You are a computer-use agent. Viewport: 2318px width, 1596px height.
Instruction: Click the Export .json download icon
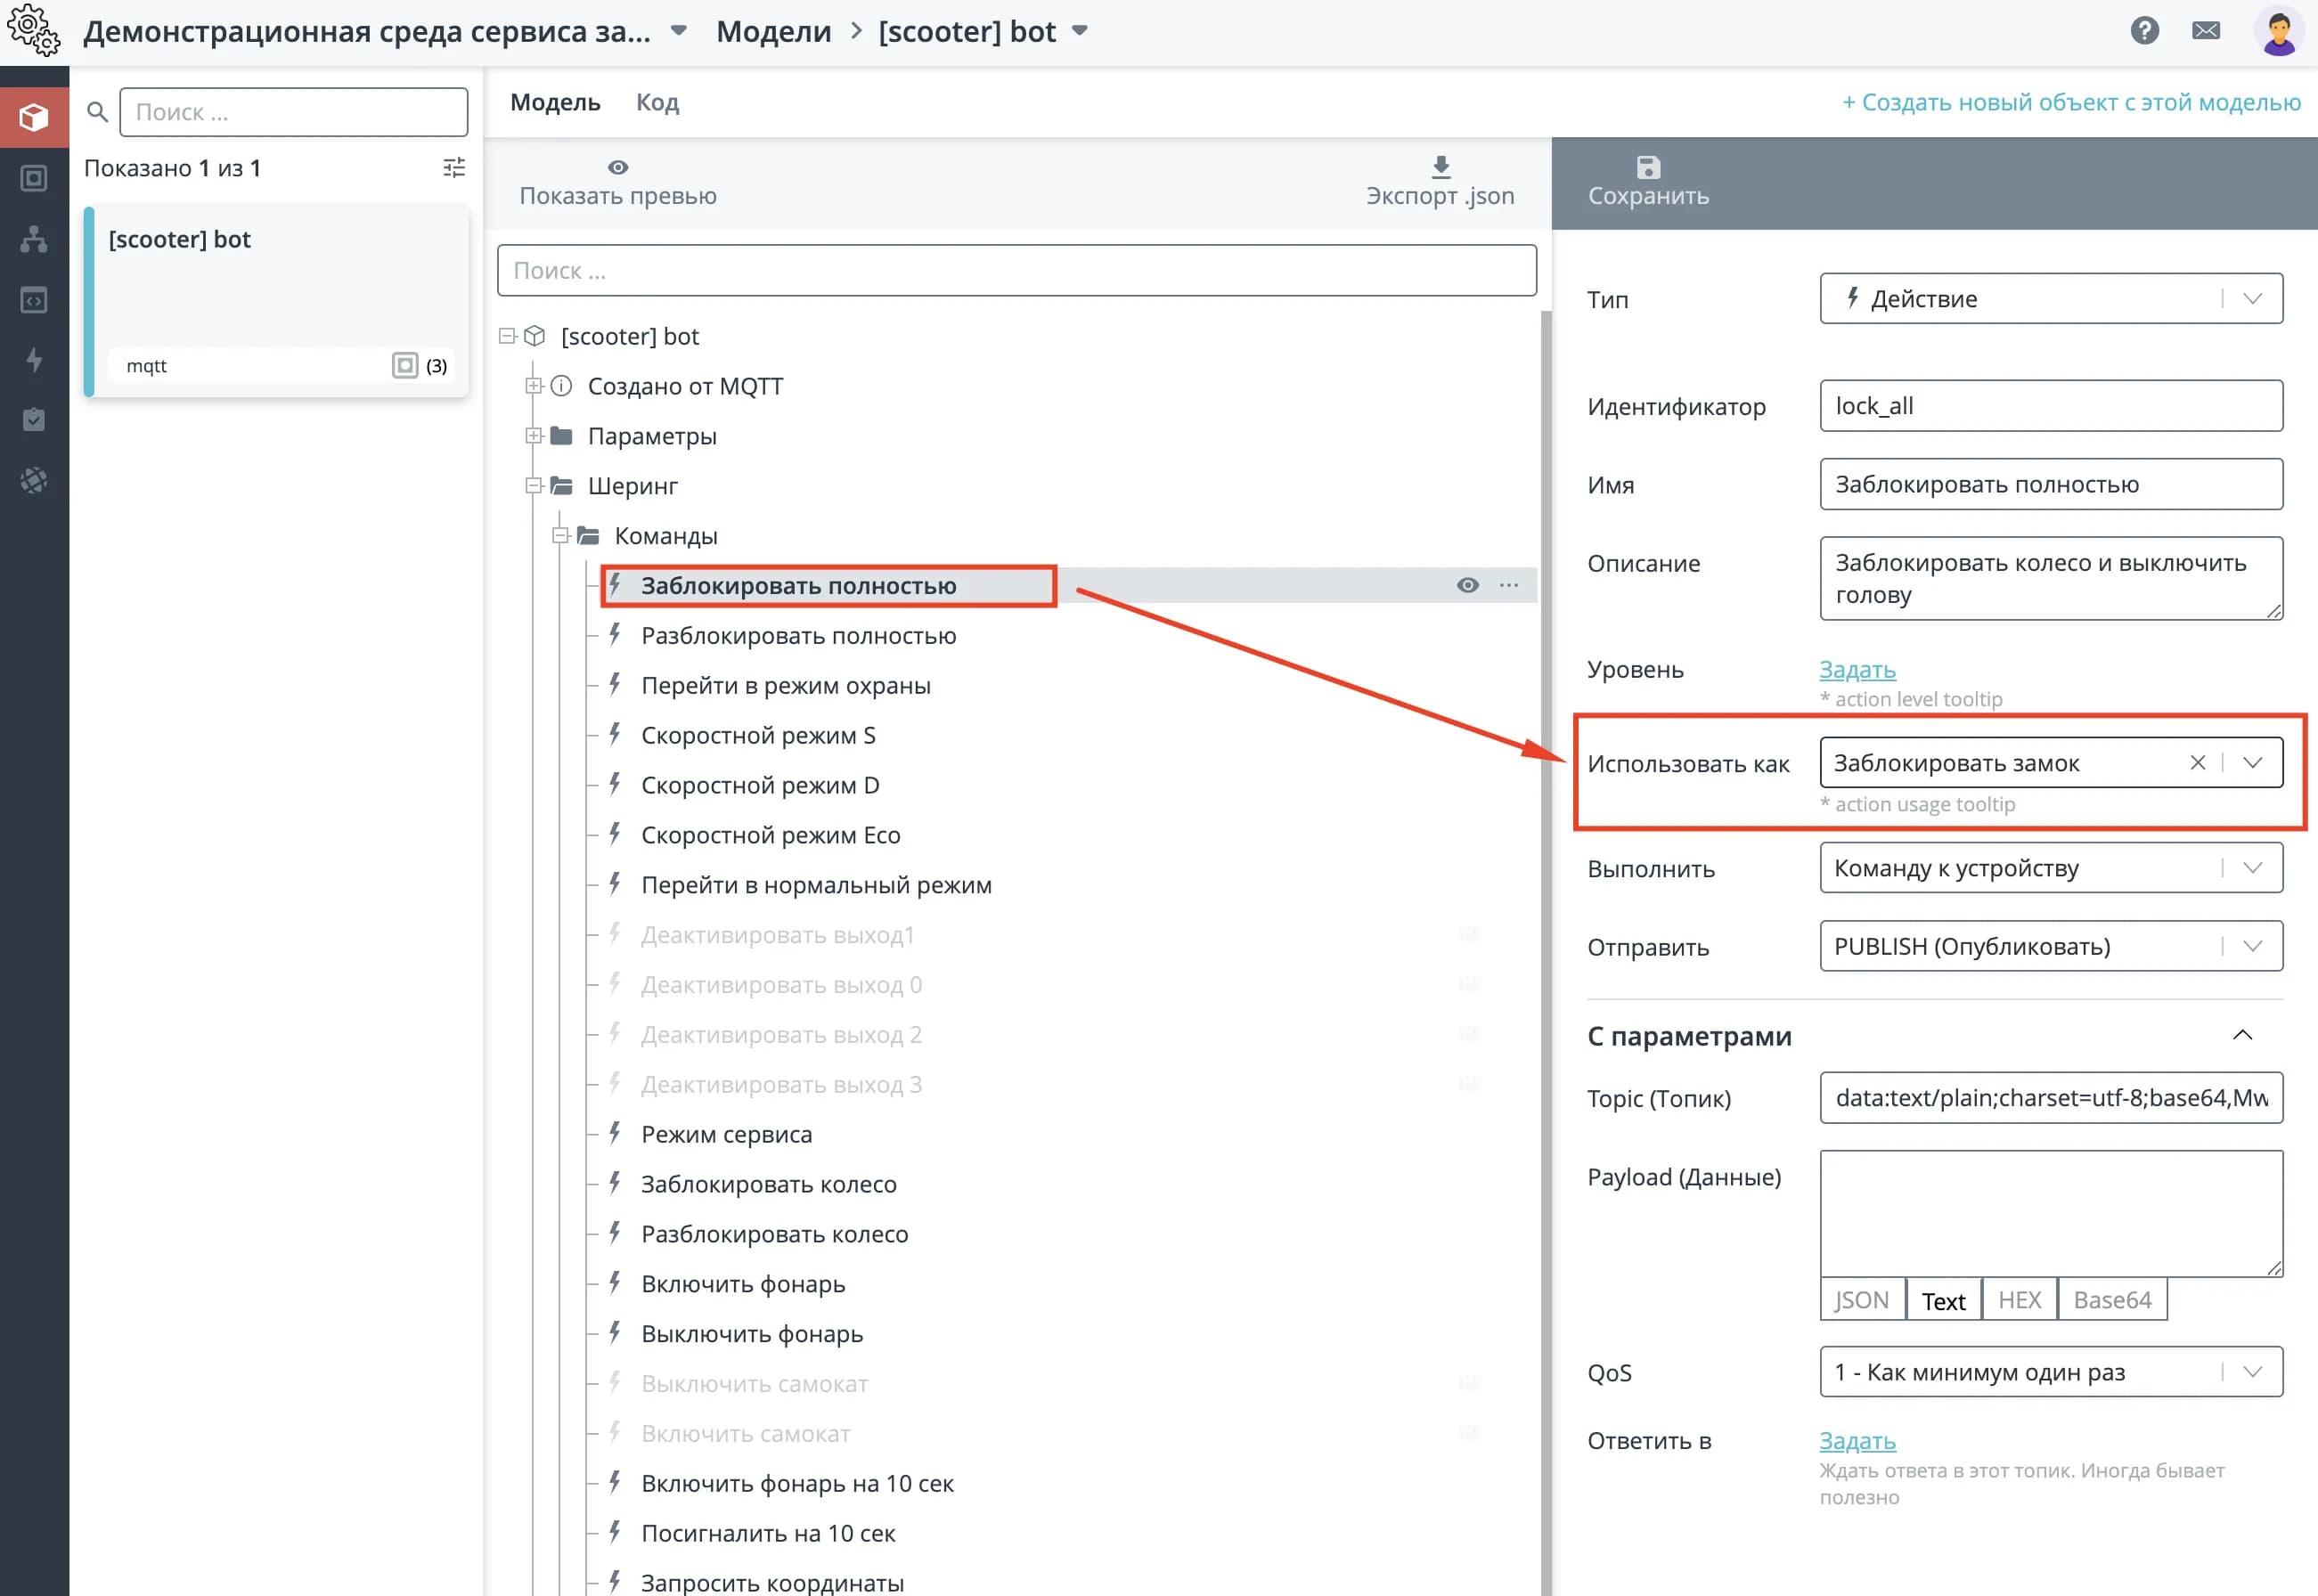1440,167
